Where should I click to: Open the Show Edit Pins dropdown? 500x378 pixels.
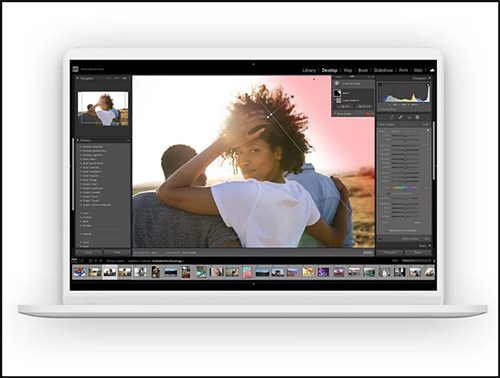(x=154, y=253)
